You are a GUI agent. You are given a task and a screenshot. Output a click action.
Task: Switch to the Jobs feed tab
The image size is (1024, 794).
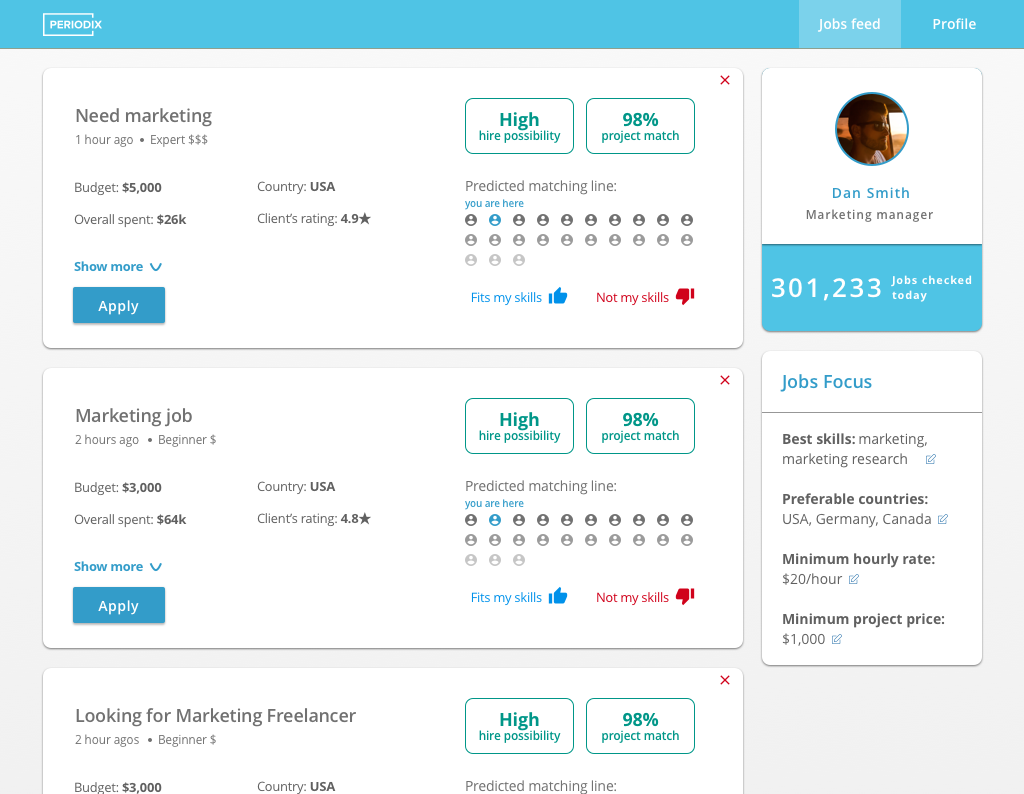pos(849,23)
